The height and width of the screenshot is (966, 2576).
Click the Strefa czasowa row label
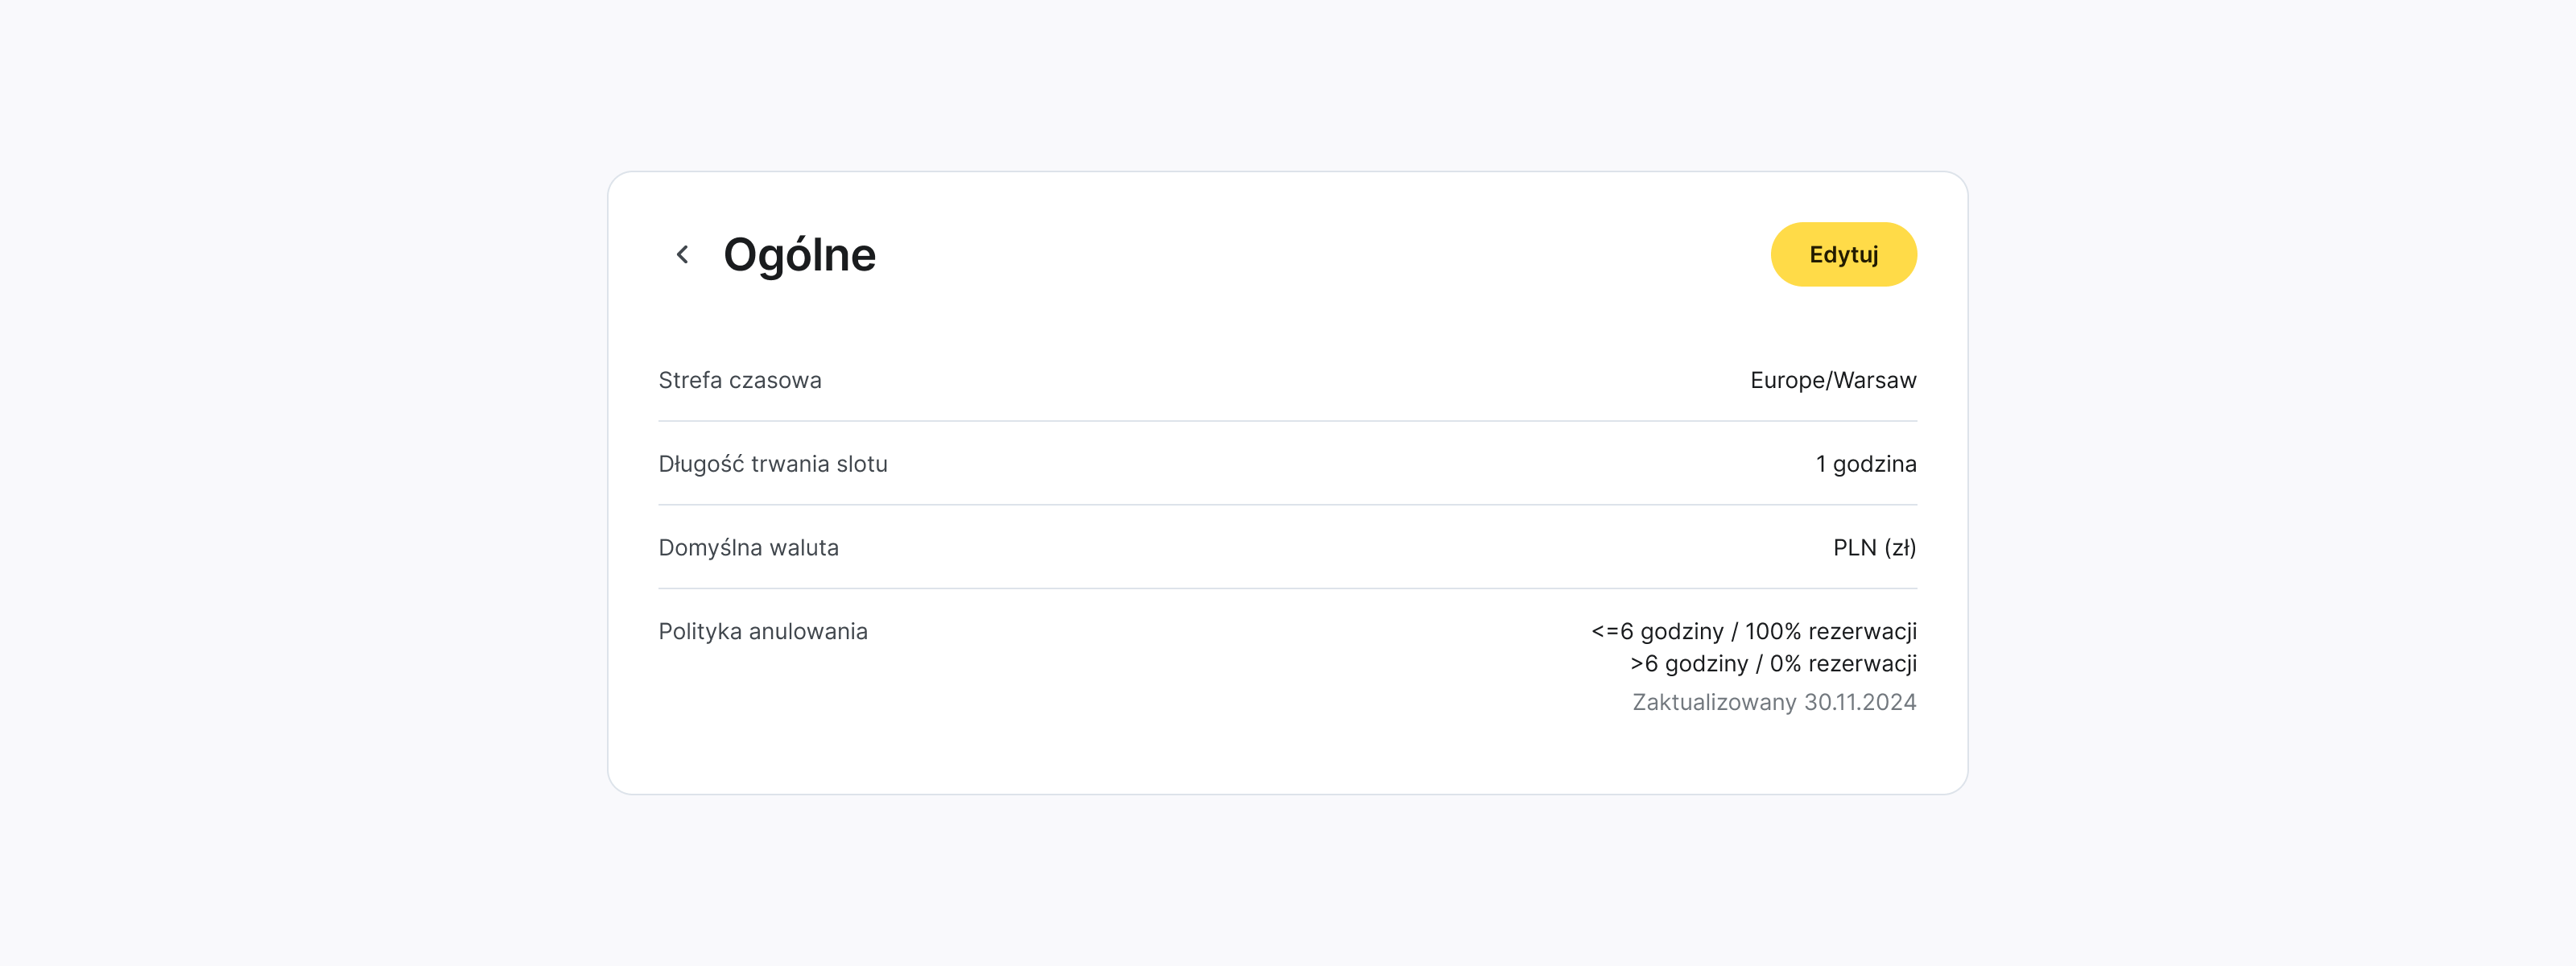[740, 380]
